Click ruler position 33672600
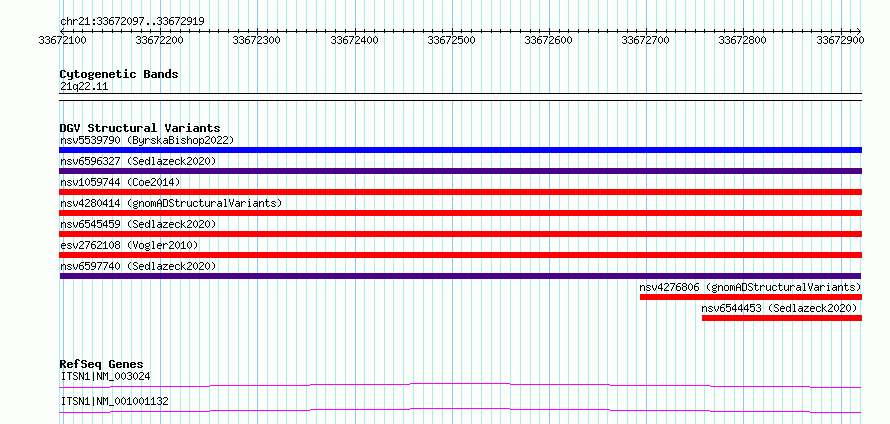 pos(548,40)
